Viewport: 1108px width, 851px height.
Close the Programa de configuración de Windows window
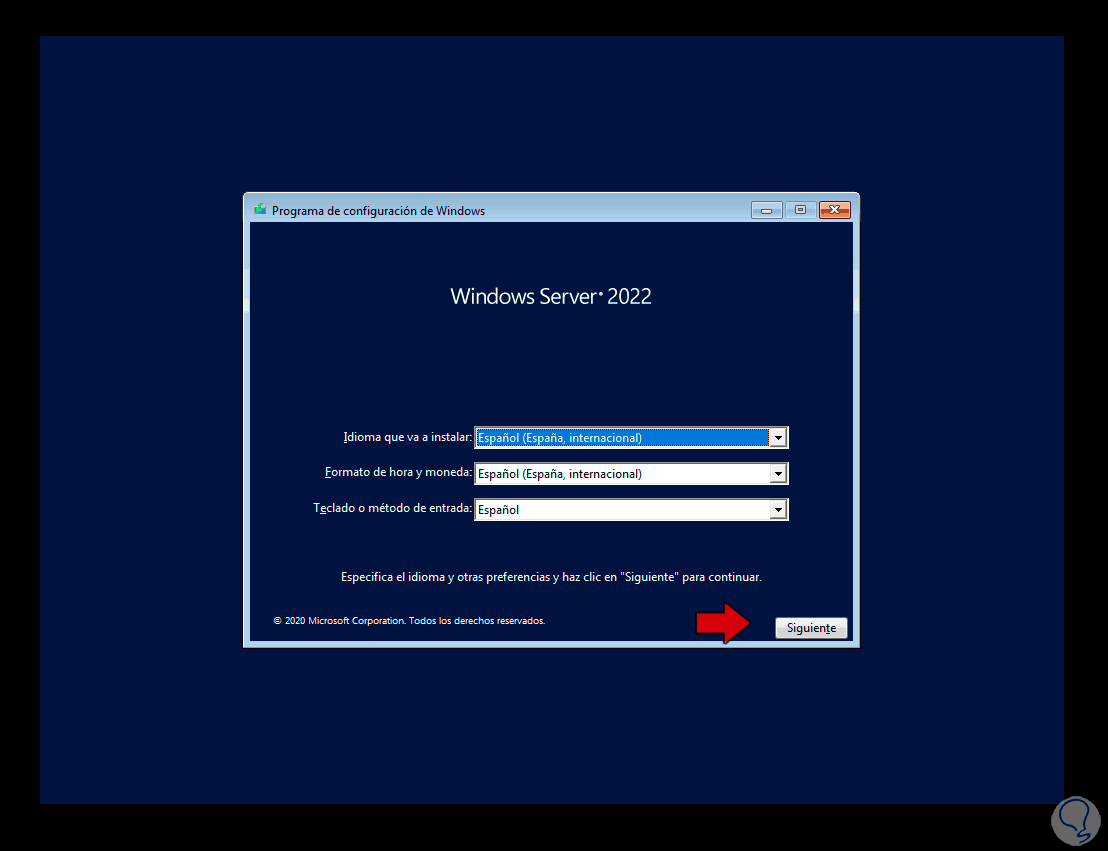(x=835, y=210)
